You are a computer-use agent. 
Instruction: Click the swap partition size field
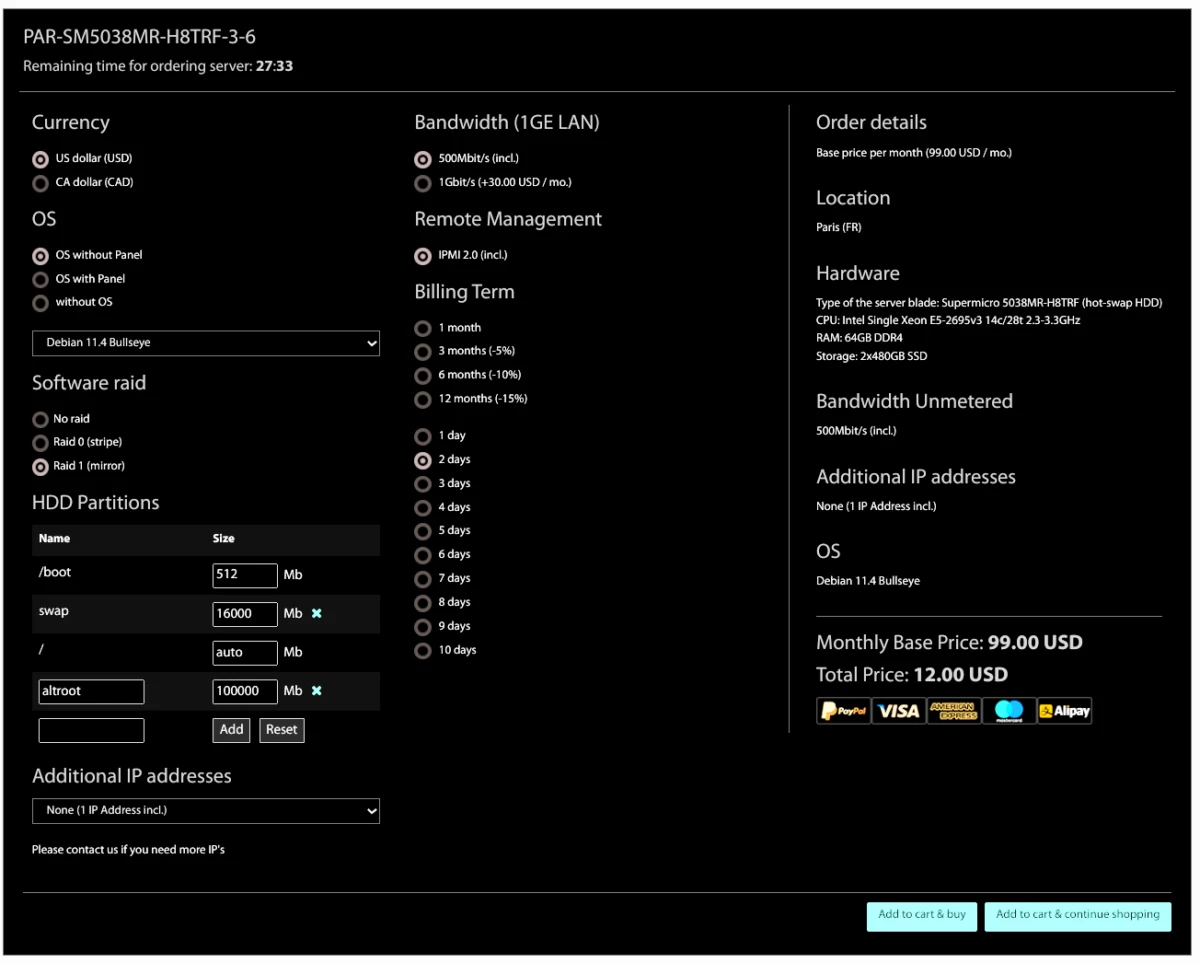pos(244,614)
